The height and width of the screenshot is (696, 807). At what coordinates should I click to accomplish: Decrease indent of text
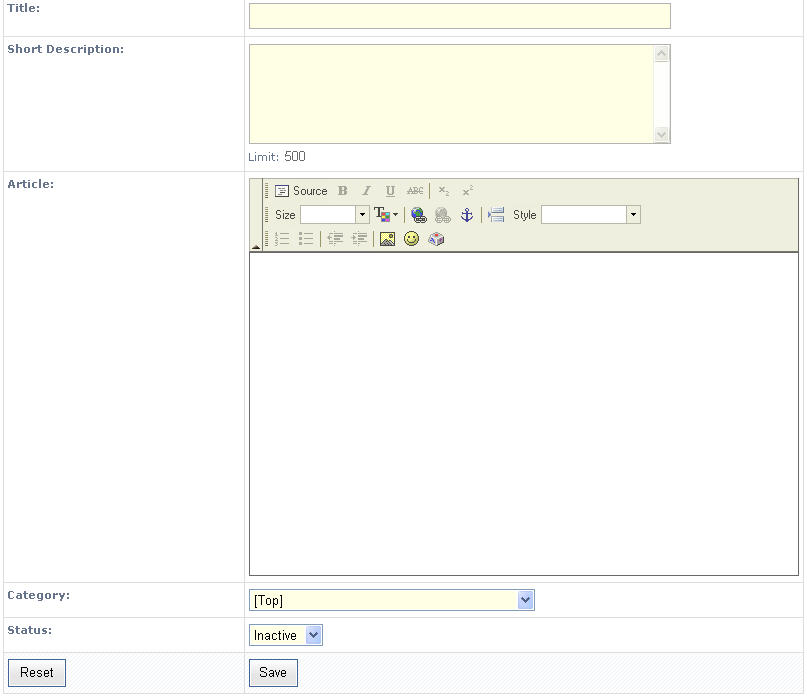[x=335, y=239]
